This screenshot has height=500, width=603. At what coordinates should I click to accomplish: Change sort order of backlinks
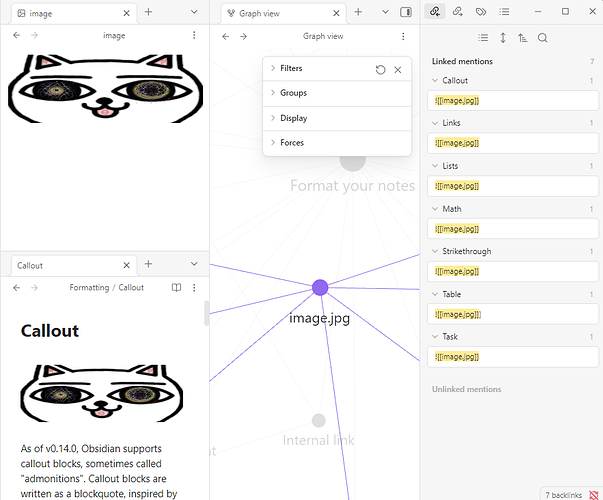(522, 38)
